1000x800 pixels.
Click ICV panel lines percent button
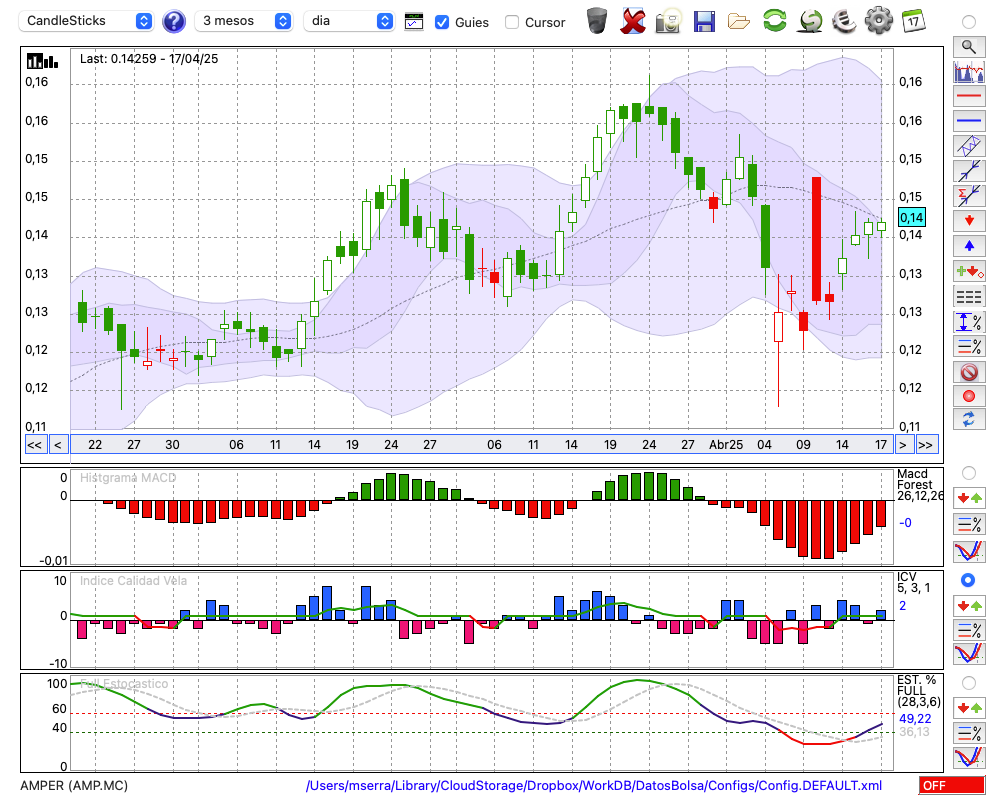[x=969, y=630]
